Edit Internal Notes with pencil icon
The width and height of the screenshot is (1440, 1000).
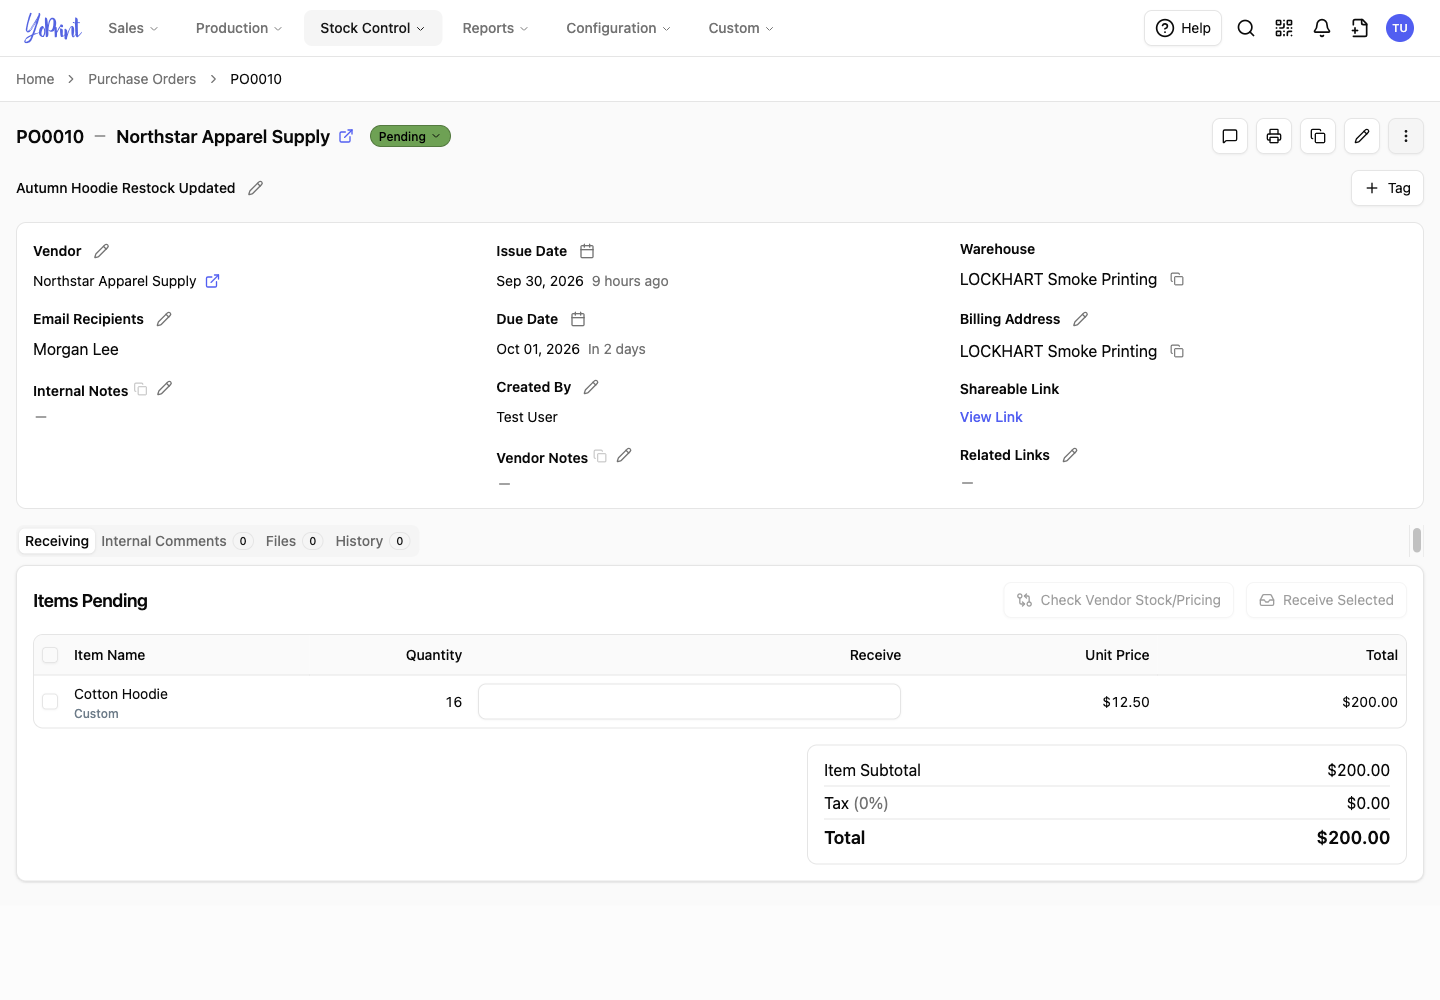[x=165, y=388]
